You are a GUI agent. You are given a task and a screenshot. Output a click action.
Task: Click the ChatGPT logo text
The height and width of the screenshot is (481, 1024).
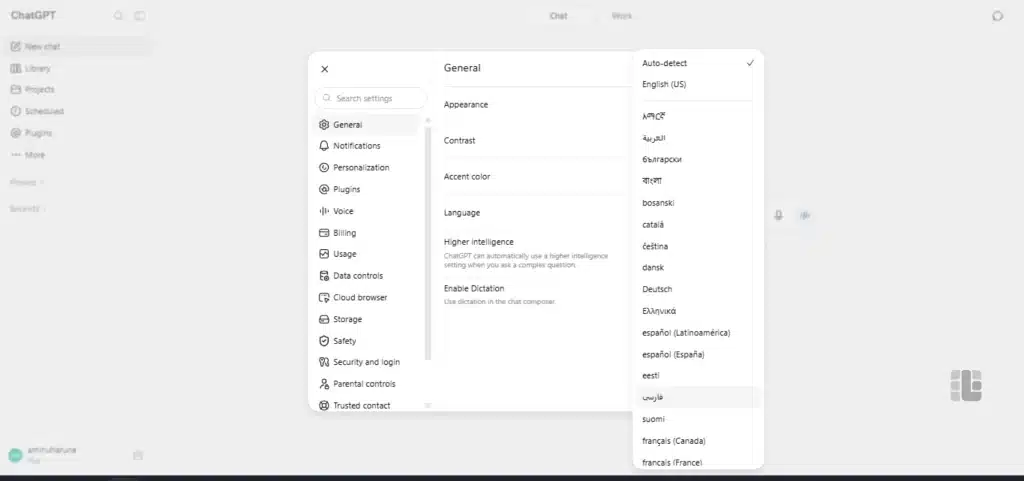(33, 16)
